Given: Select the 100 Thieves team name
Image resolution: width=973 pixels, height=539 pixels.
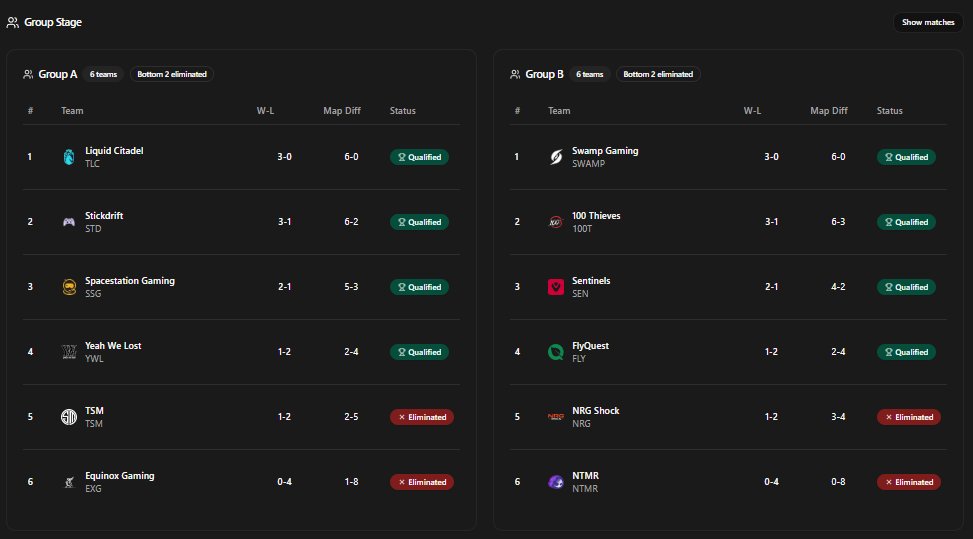Looking at the screenshot, I should (x=596, y=216).
